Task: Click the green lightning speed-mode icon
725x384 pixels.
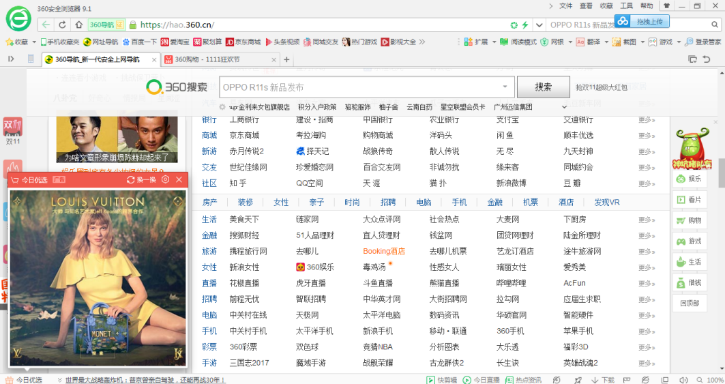Action: 525,25
